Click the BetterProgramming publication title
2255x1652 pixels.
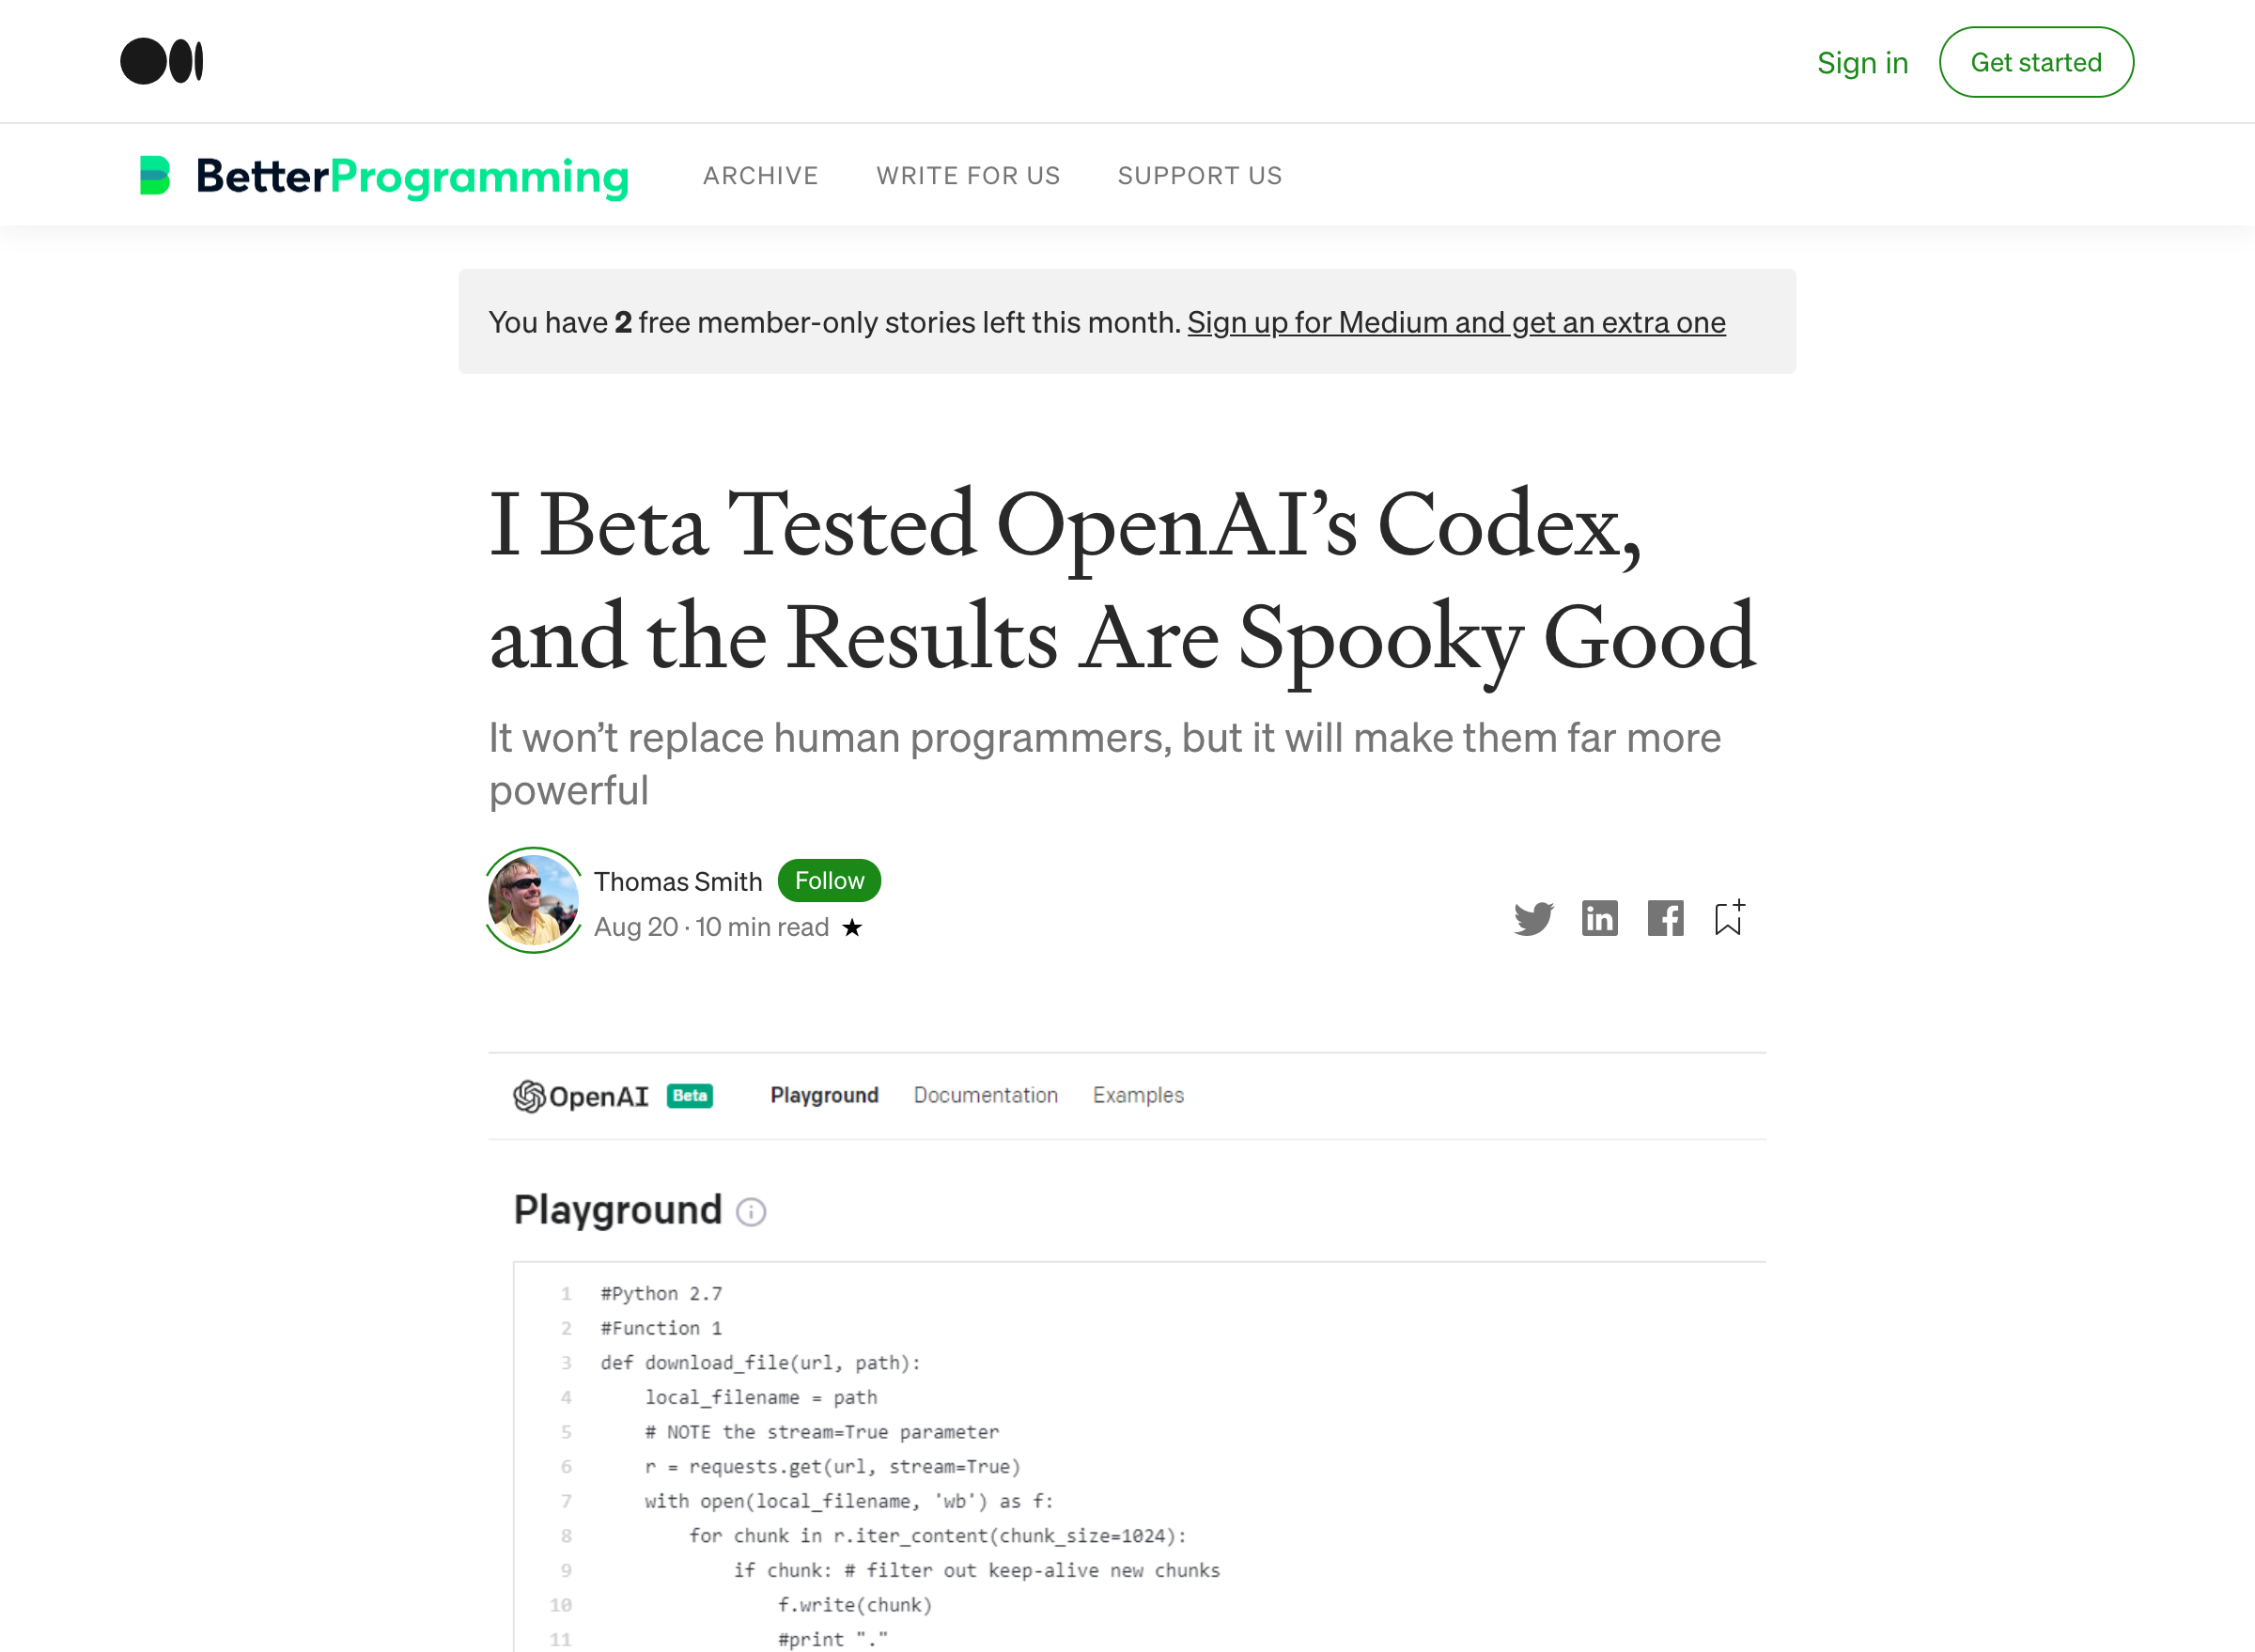[412, 177]
